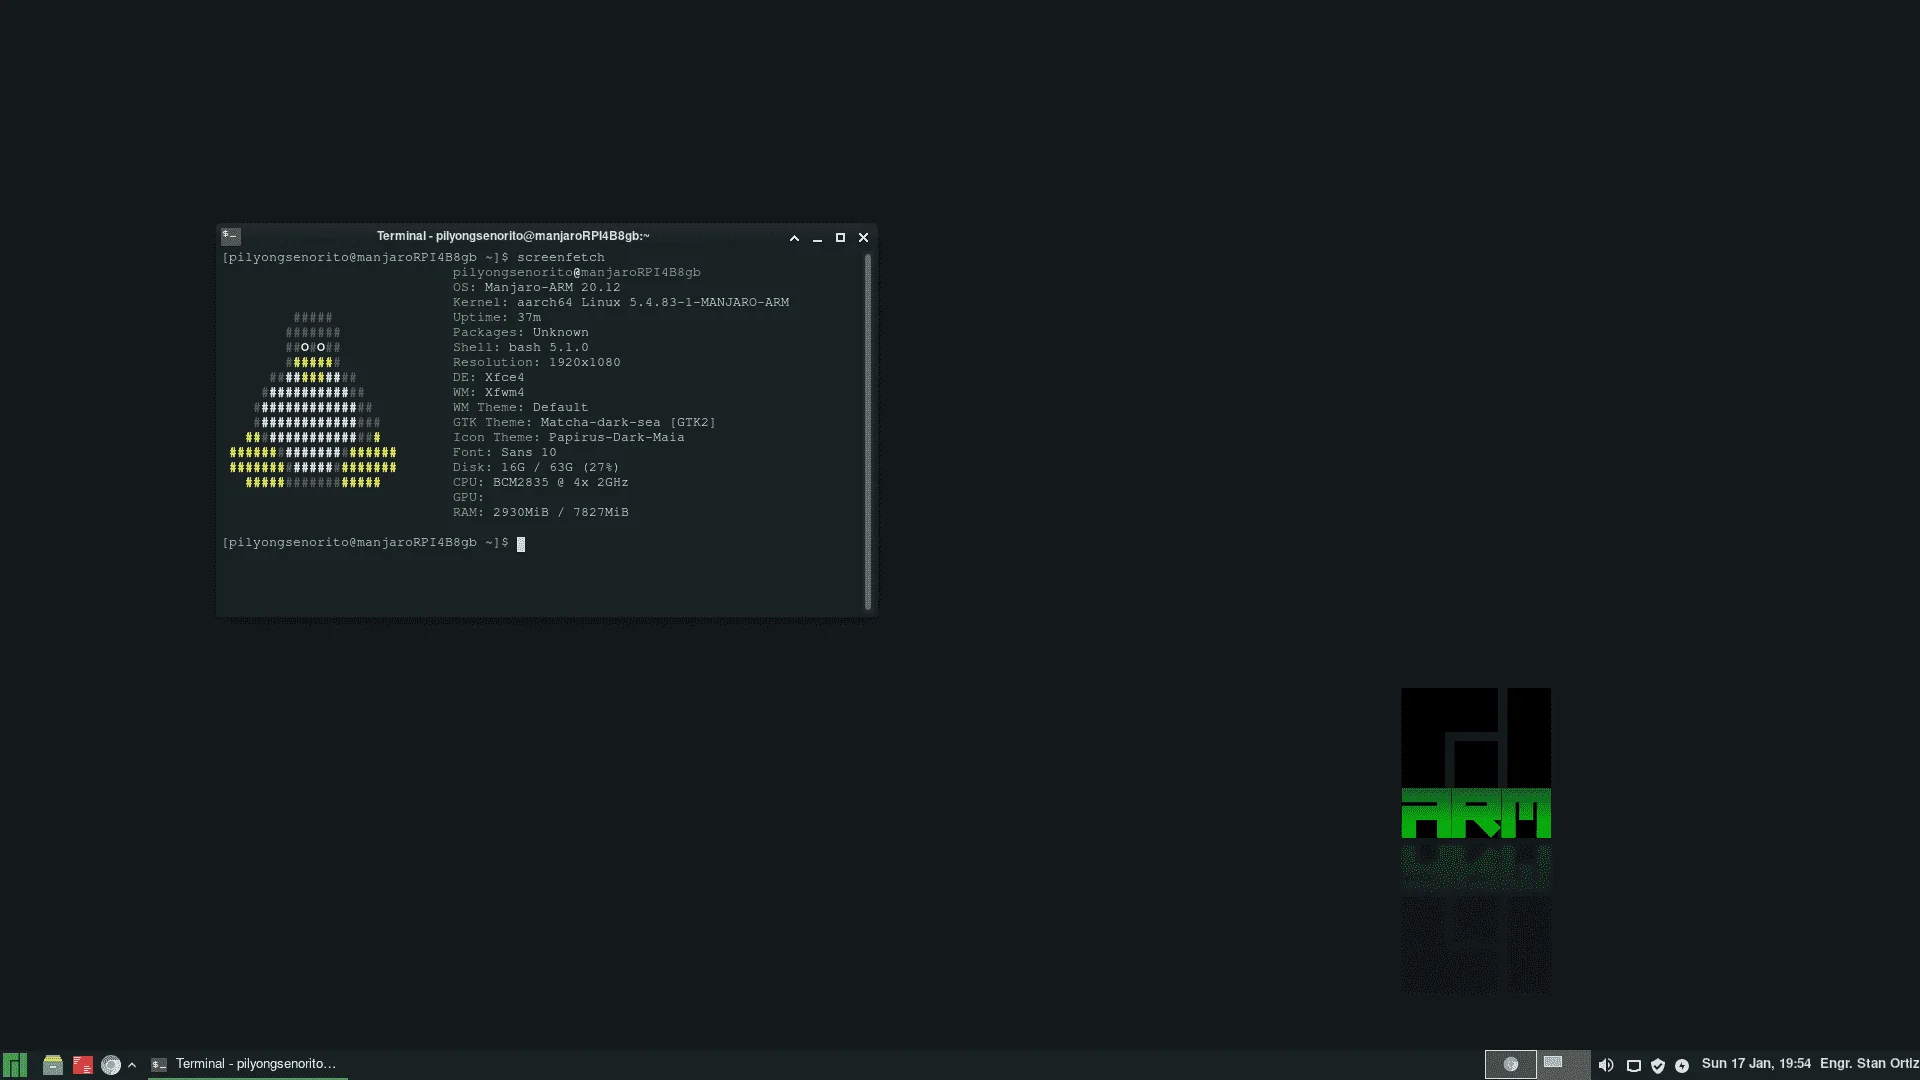Open the power manager tray icon
Screen dimensions: 1920x1080
1682,1066
